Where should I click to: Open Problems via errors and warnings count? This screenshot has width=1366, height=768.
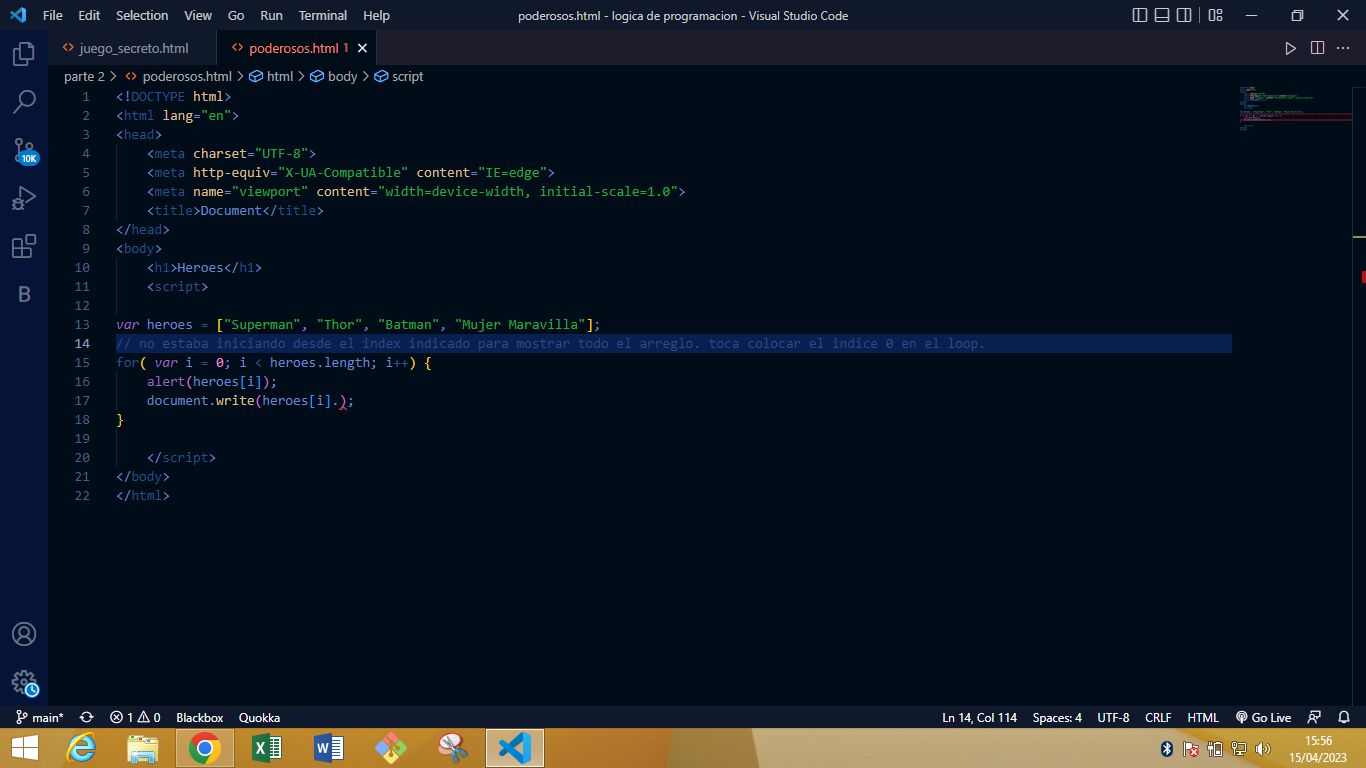click(135, 717)
